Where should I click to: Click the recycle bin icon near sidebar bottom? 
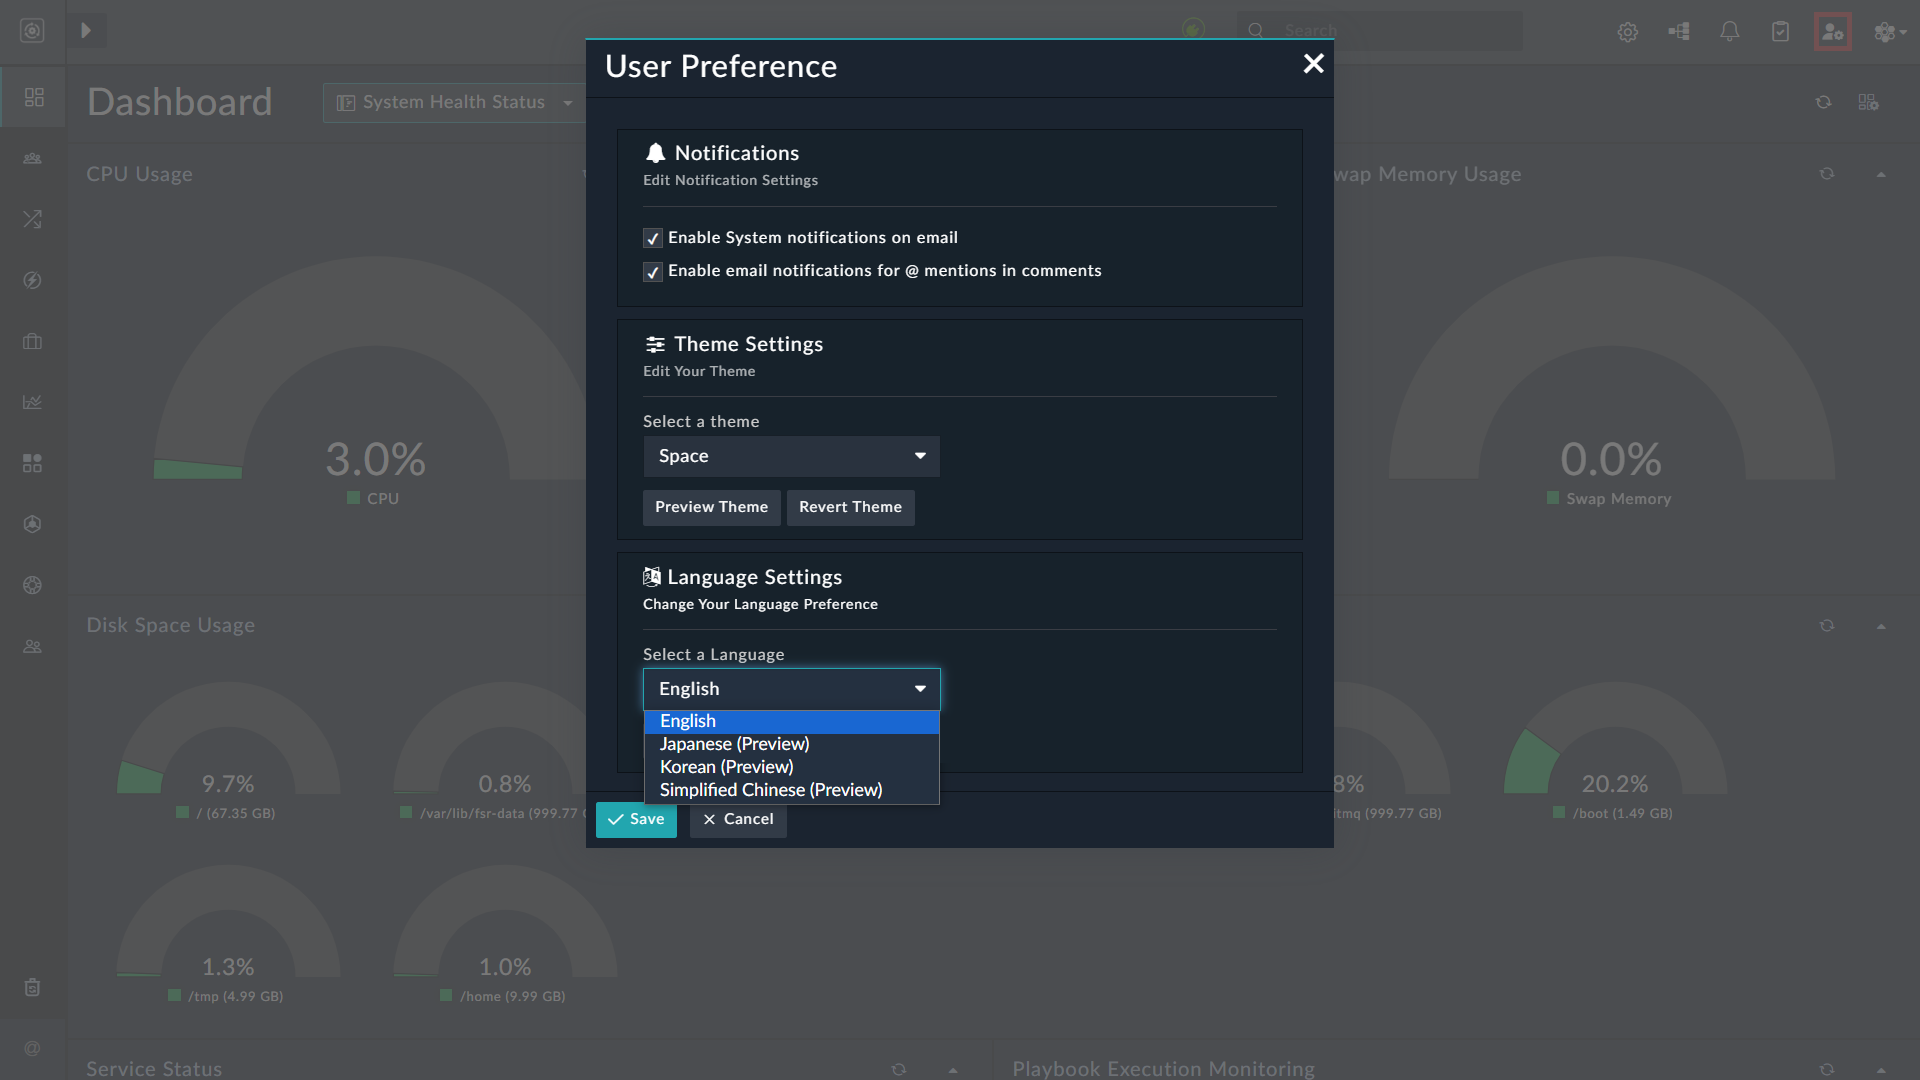(33, 987)
